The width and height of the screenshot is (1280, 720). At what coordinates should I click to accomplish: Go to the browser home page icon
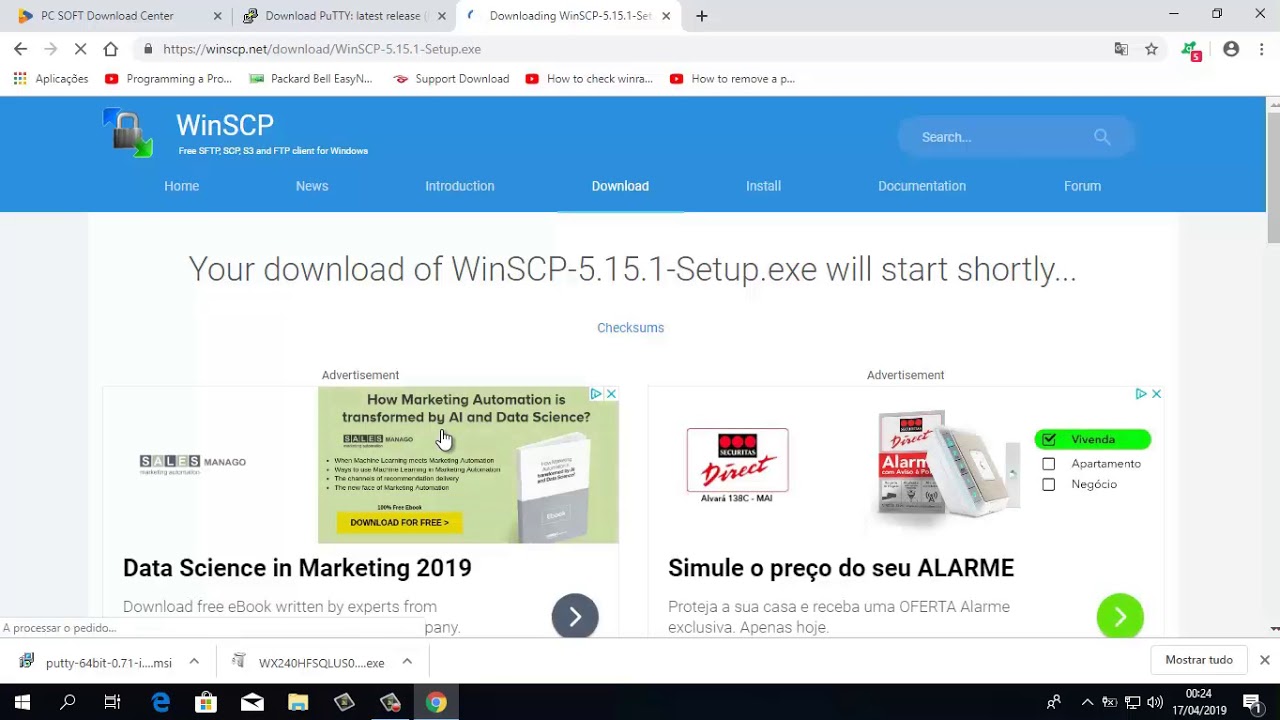click(111, 49)
